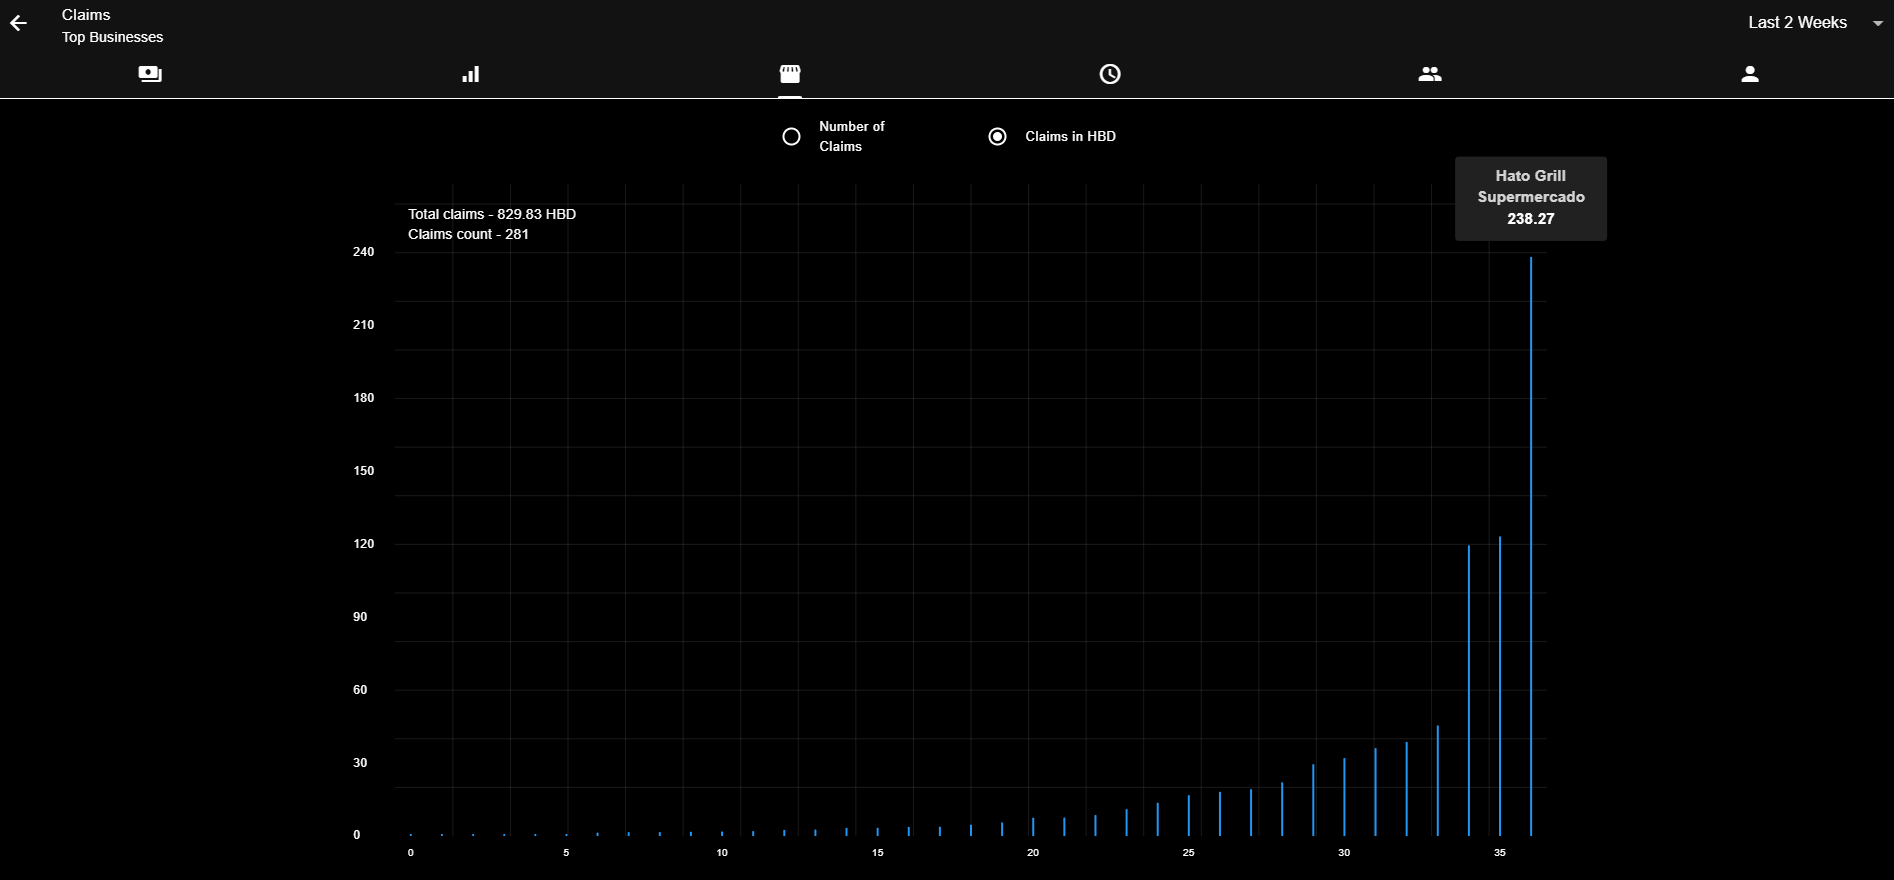Image resolution: width=1894 pixels, height=880 pixels.
Task: Click the Top Businesses subtitle
Action: (112, 37)
